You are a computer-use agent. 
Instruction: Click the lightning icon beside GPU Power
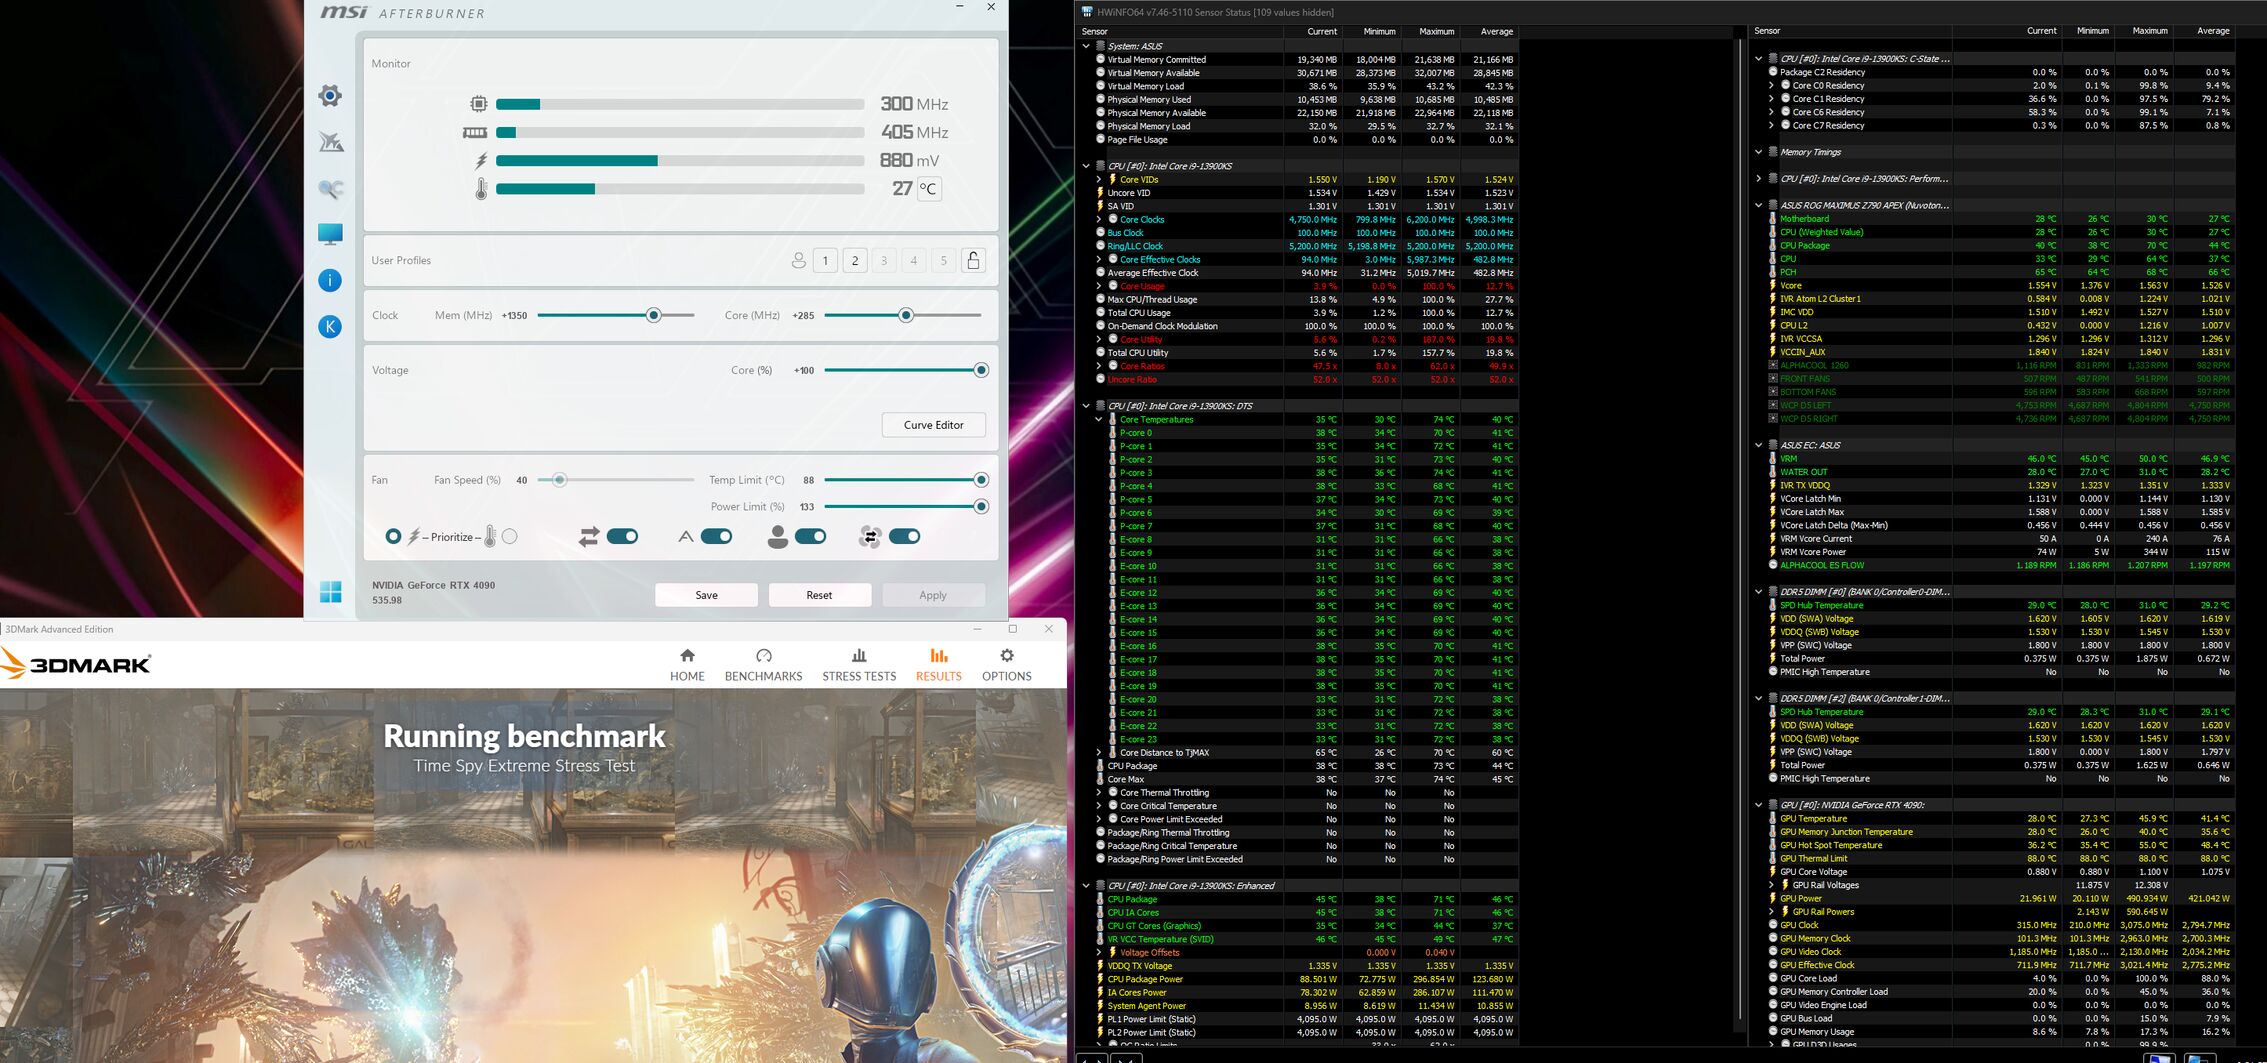point(1773,899)
